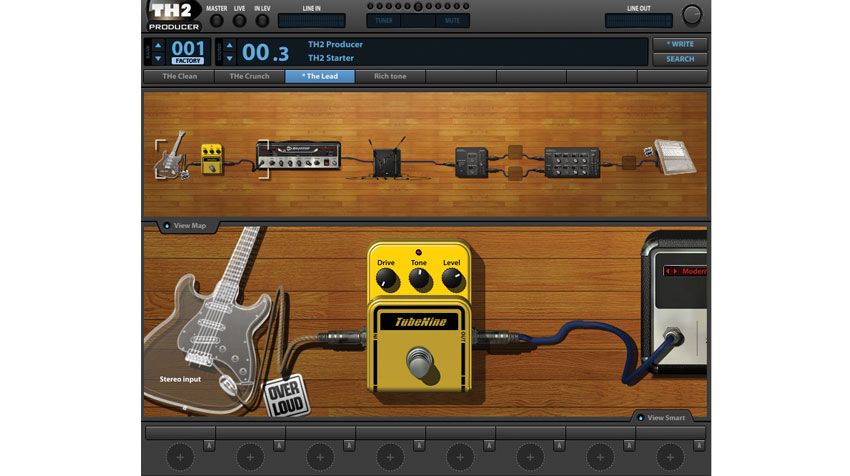The height and width of the screenshot is (476, 850).
Task: Adjust the LIVE knob
Action: coord(239,21)
